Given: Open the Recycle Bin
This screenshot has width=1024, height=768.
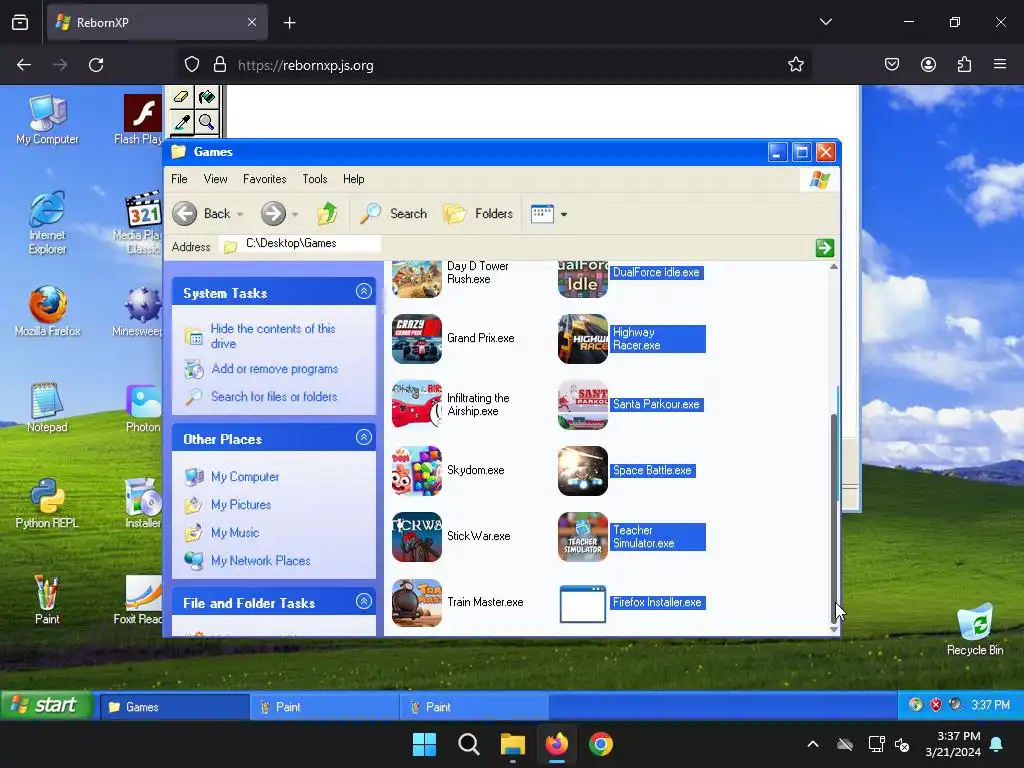Looking at the screenshot, I should pos(974,630).
